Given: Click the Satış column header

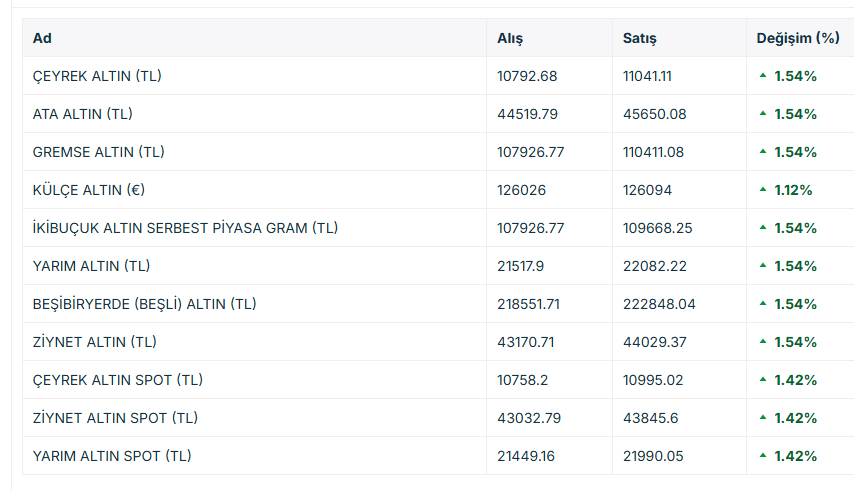Looking at the screenshot, I should 639,38.
